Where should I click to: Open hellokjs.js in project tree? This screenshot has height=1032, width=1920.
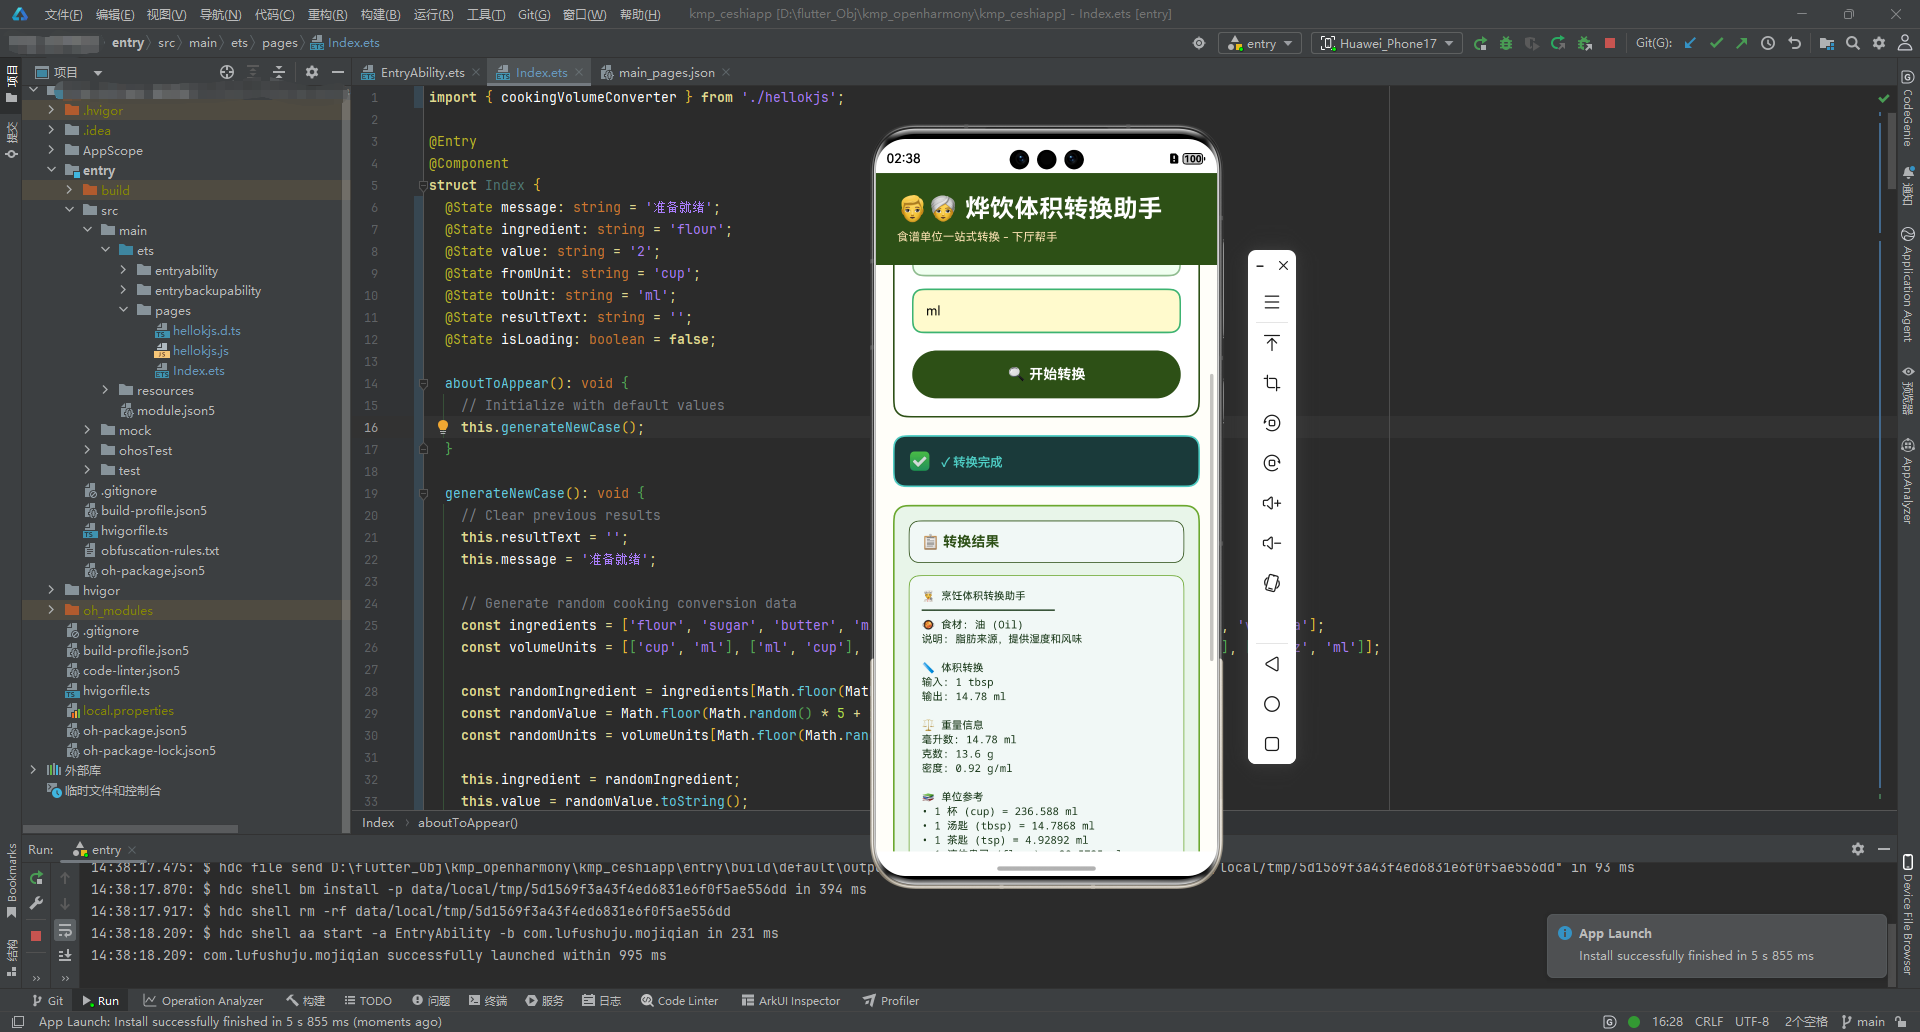click(200, 350)
